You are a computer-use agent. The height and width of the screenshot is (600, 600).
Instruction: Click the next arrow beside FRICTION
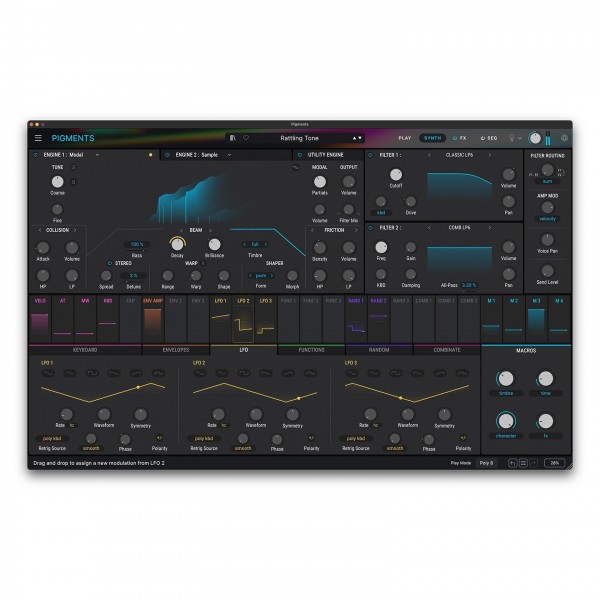click(356, 230)
